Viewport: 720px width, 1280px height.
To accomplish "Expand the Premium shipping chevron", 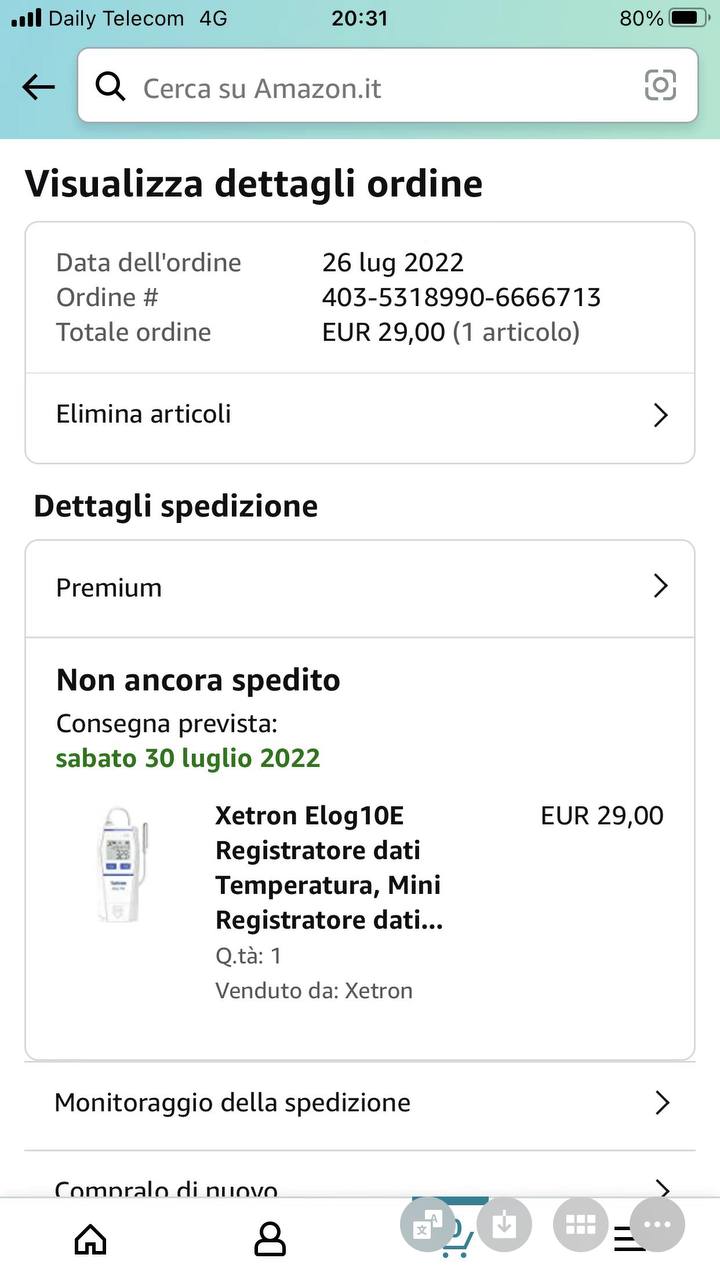I will pos(660,586).
